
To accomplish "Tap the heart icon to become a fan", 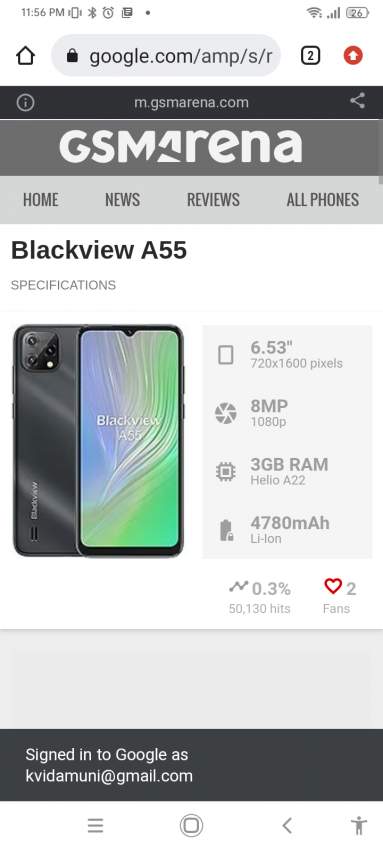I will [x=333, y=586].
